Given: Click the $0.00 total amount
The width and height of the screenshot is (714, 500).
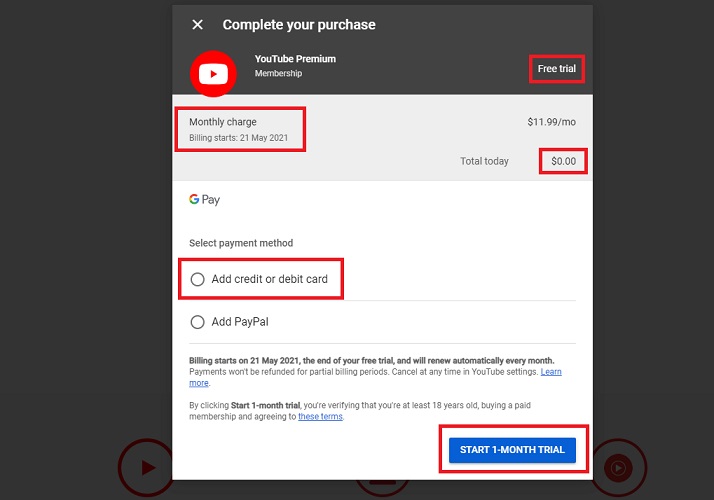Looking at the screenshot, I should (563, 161).
